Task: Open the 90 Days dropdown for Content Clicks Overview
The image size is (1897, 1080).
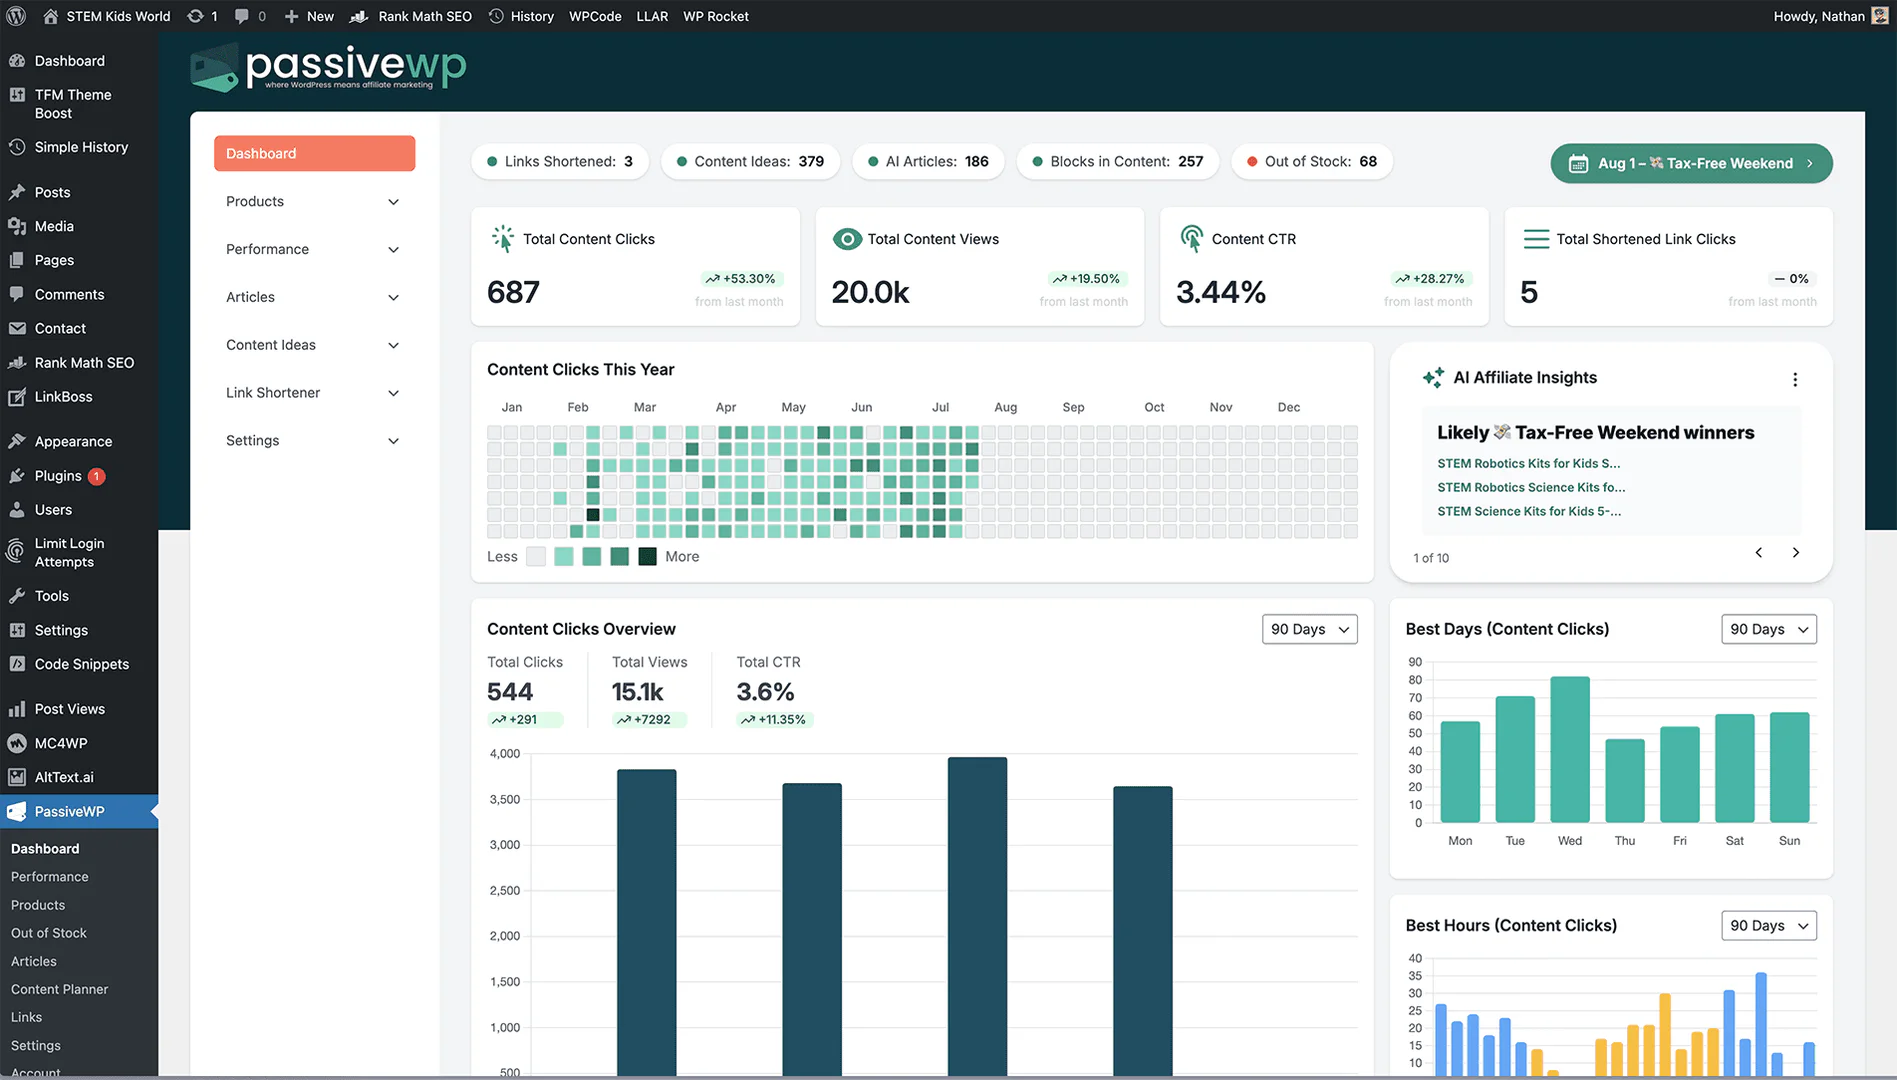Action: tap(1309, 629)
